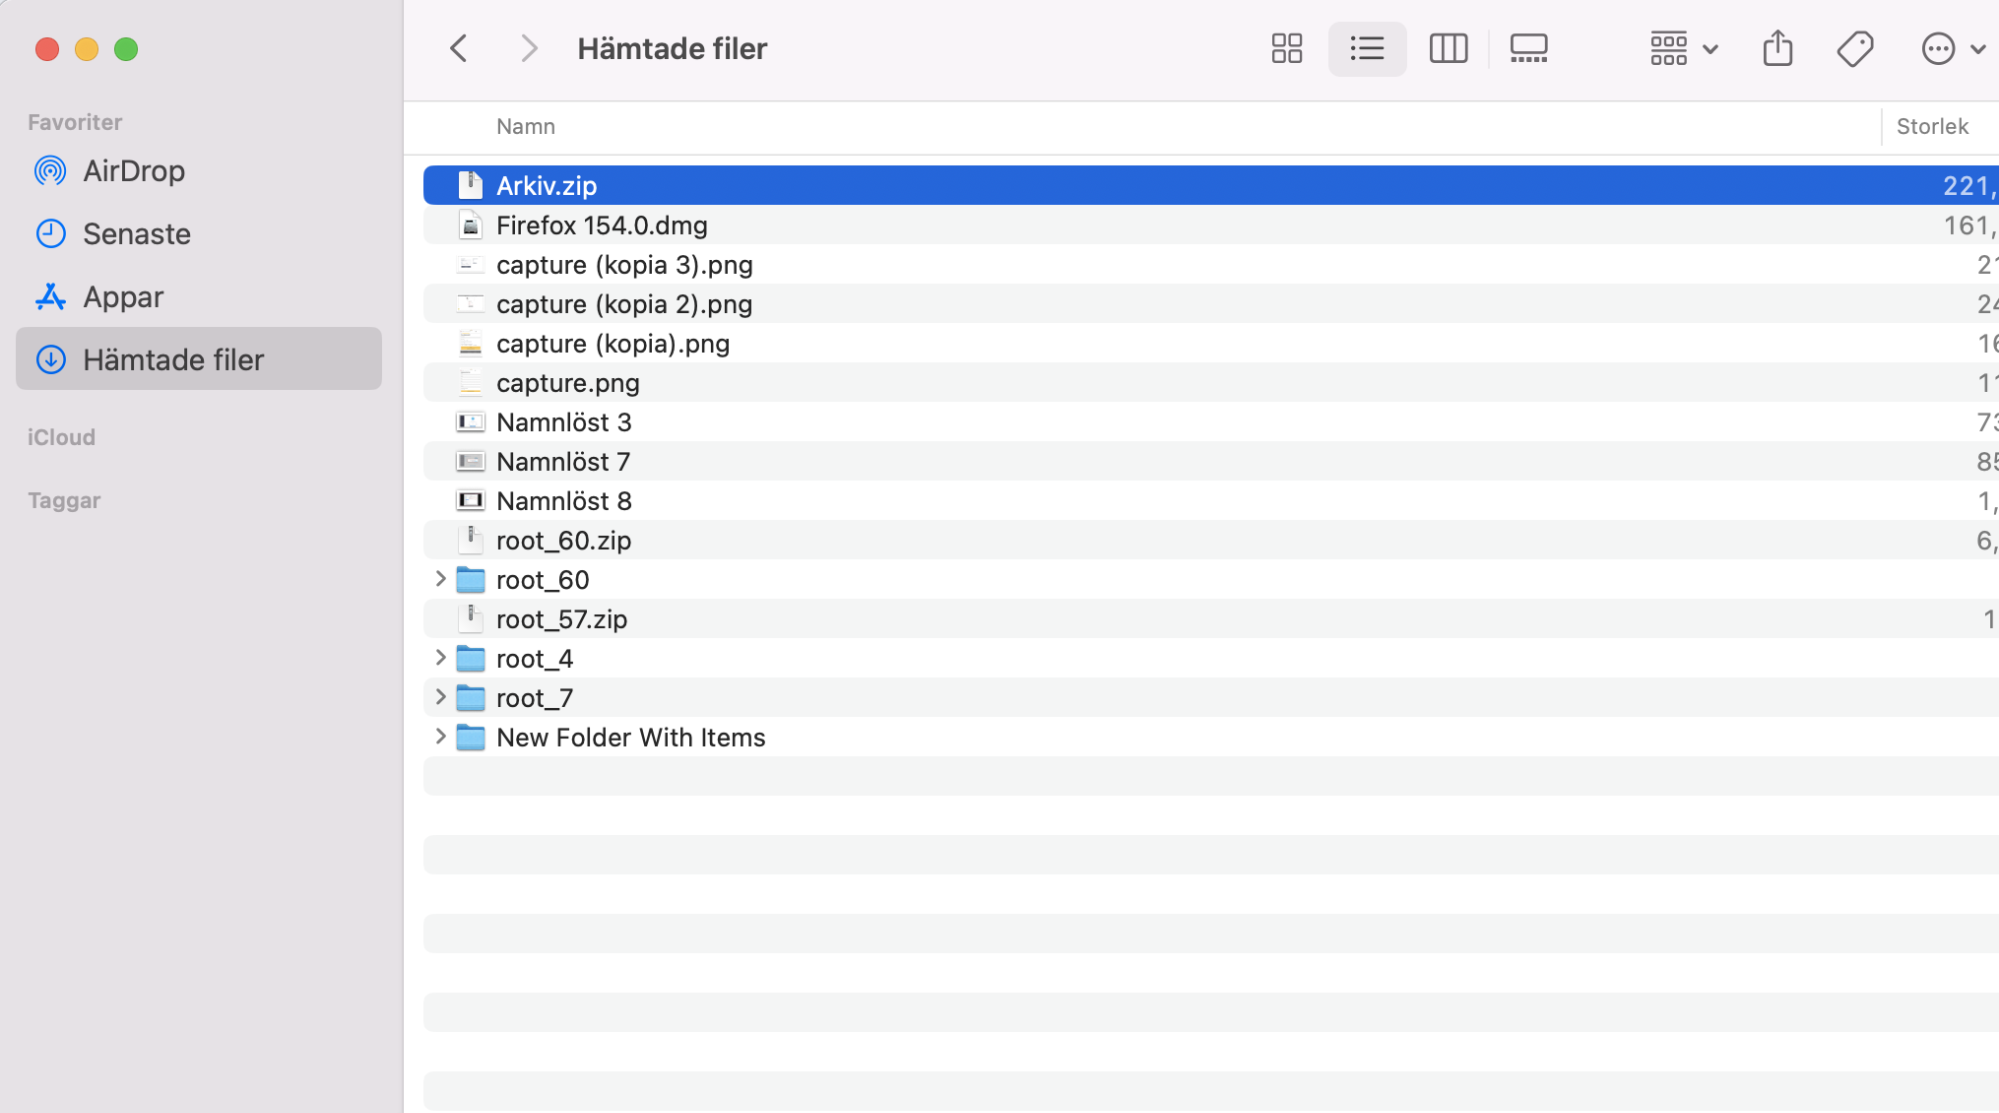Select the Firefox 154.0.dmg file
Viewport: 1999px width, 1113px height.
click(1210, 225)
